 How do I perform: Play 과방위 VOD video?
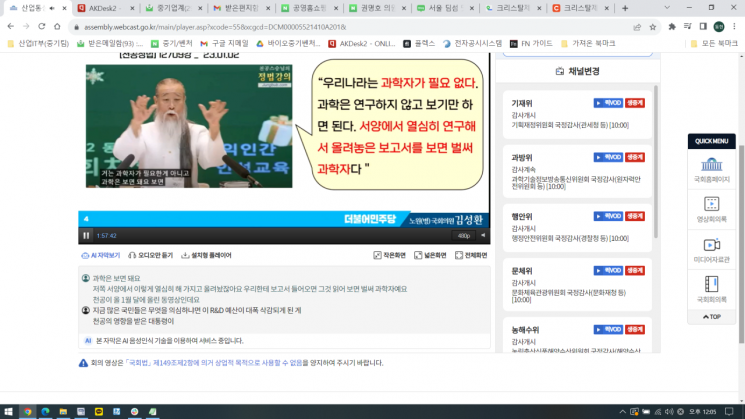608,157
